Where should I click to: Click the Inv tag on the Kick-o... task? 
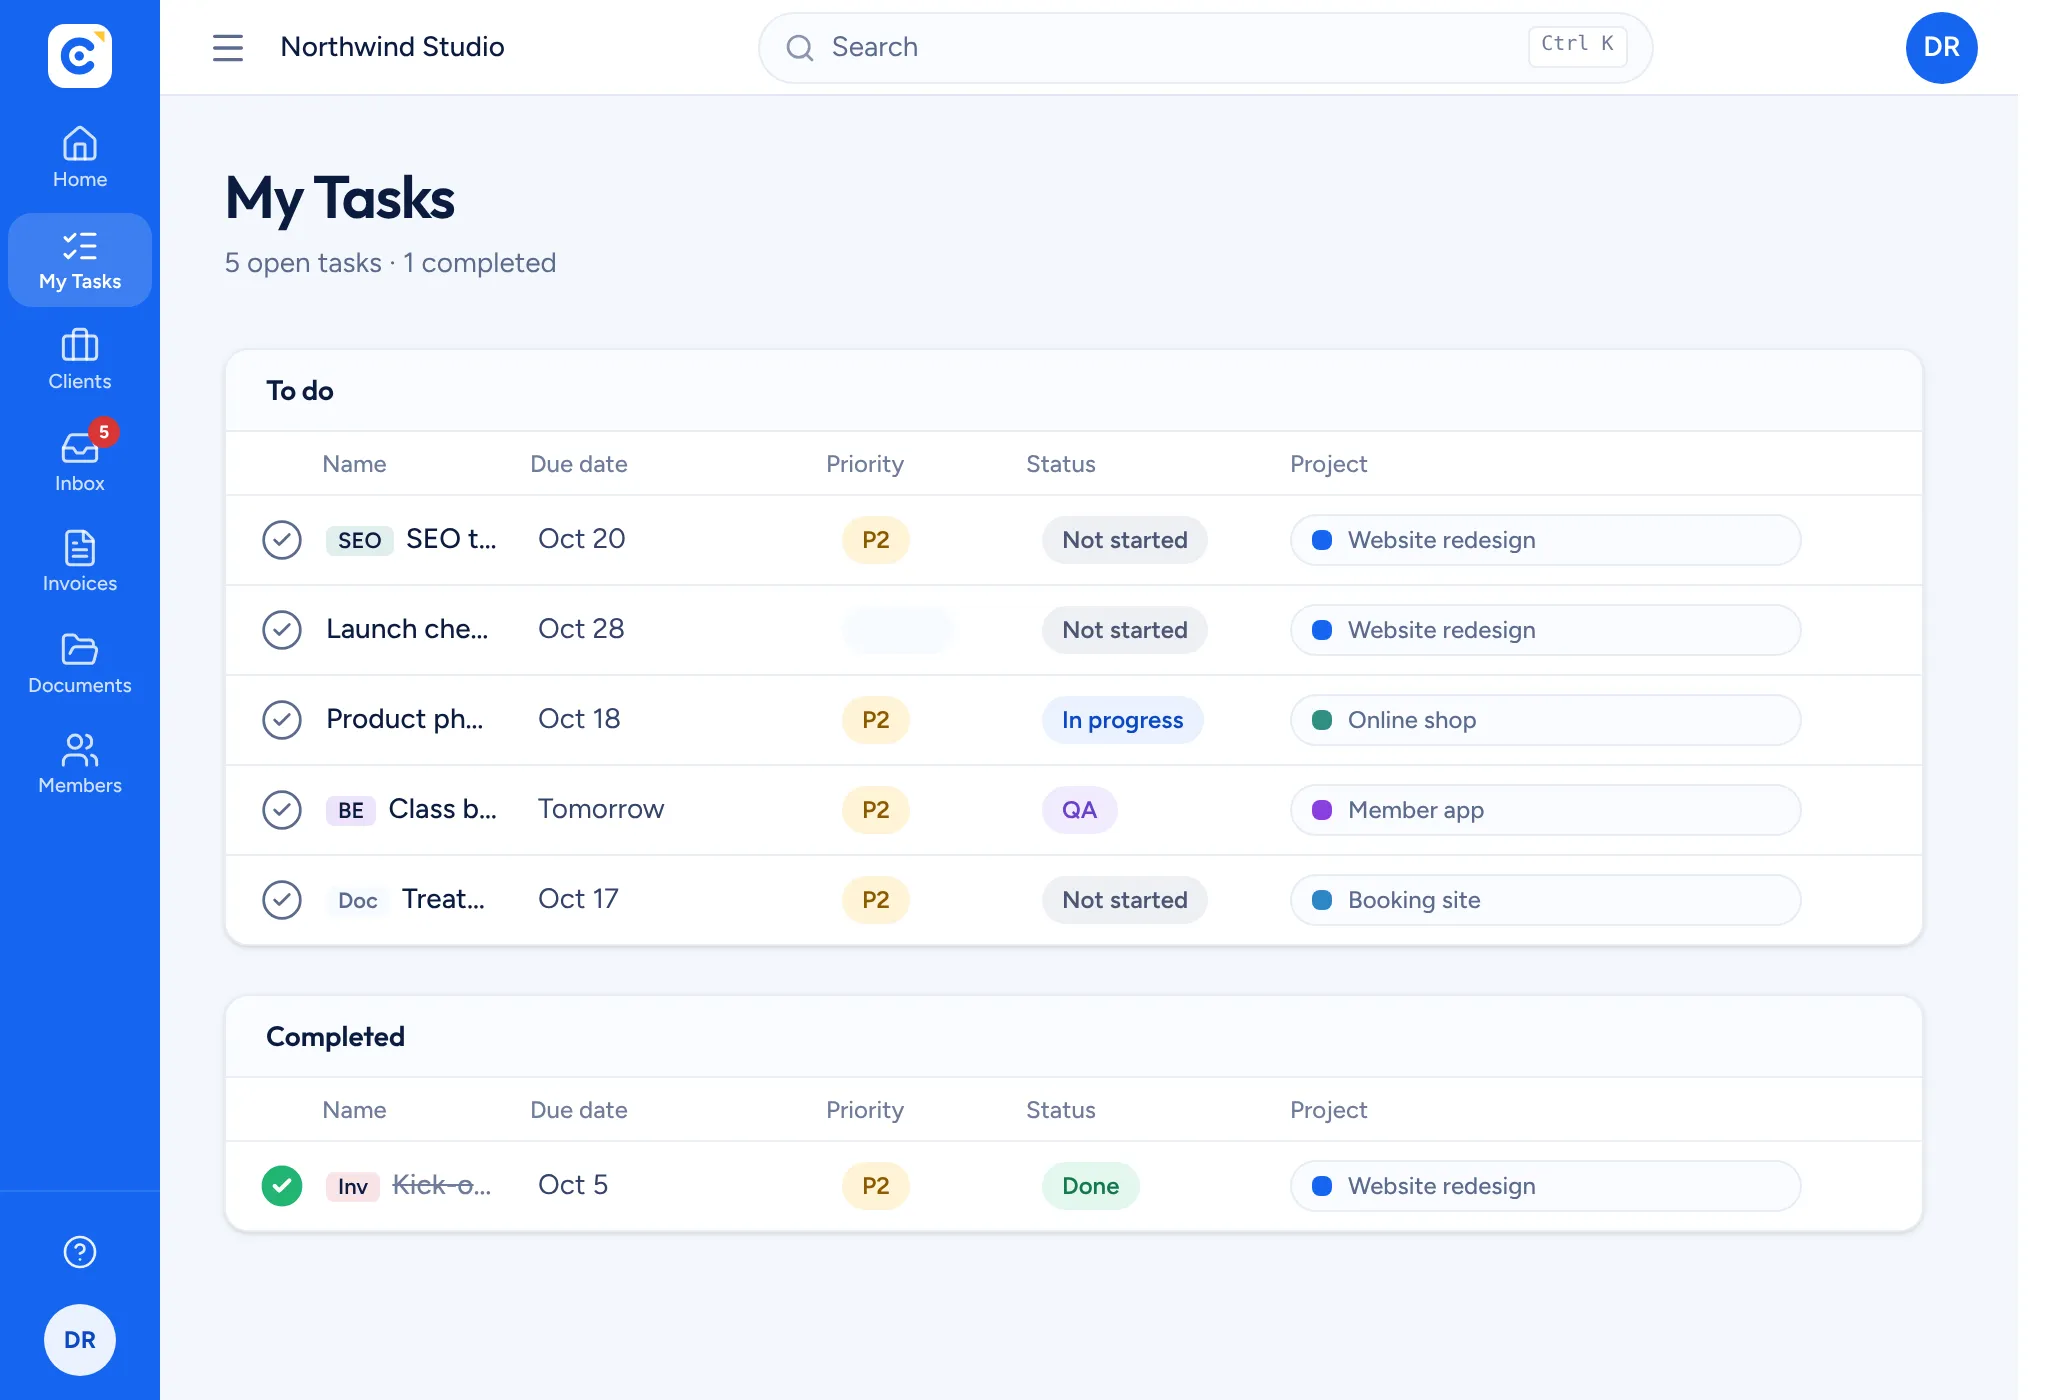(353, 1186)
